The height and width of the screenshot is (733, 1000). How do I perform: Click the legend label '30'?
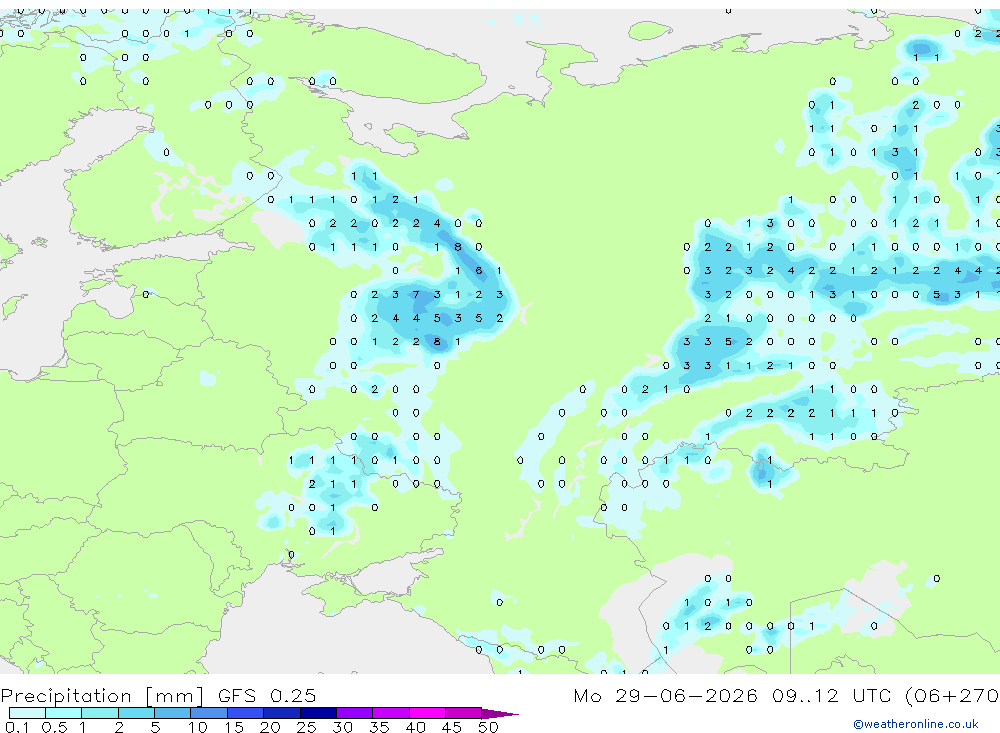343,727
